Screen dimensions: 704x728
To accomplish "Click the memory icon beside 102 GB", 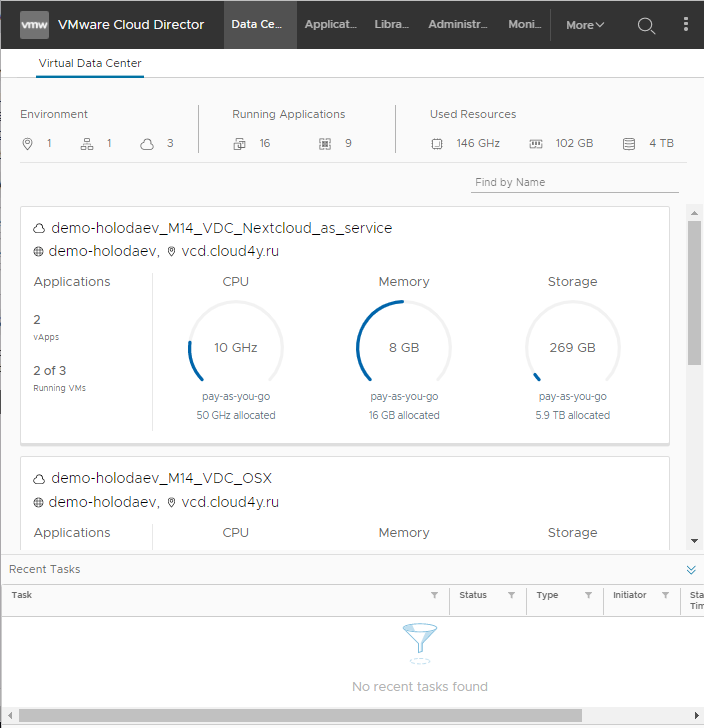I will 536,144.
